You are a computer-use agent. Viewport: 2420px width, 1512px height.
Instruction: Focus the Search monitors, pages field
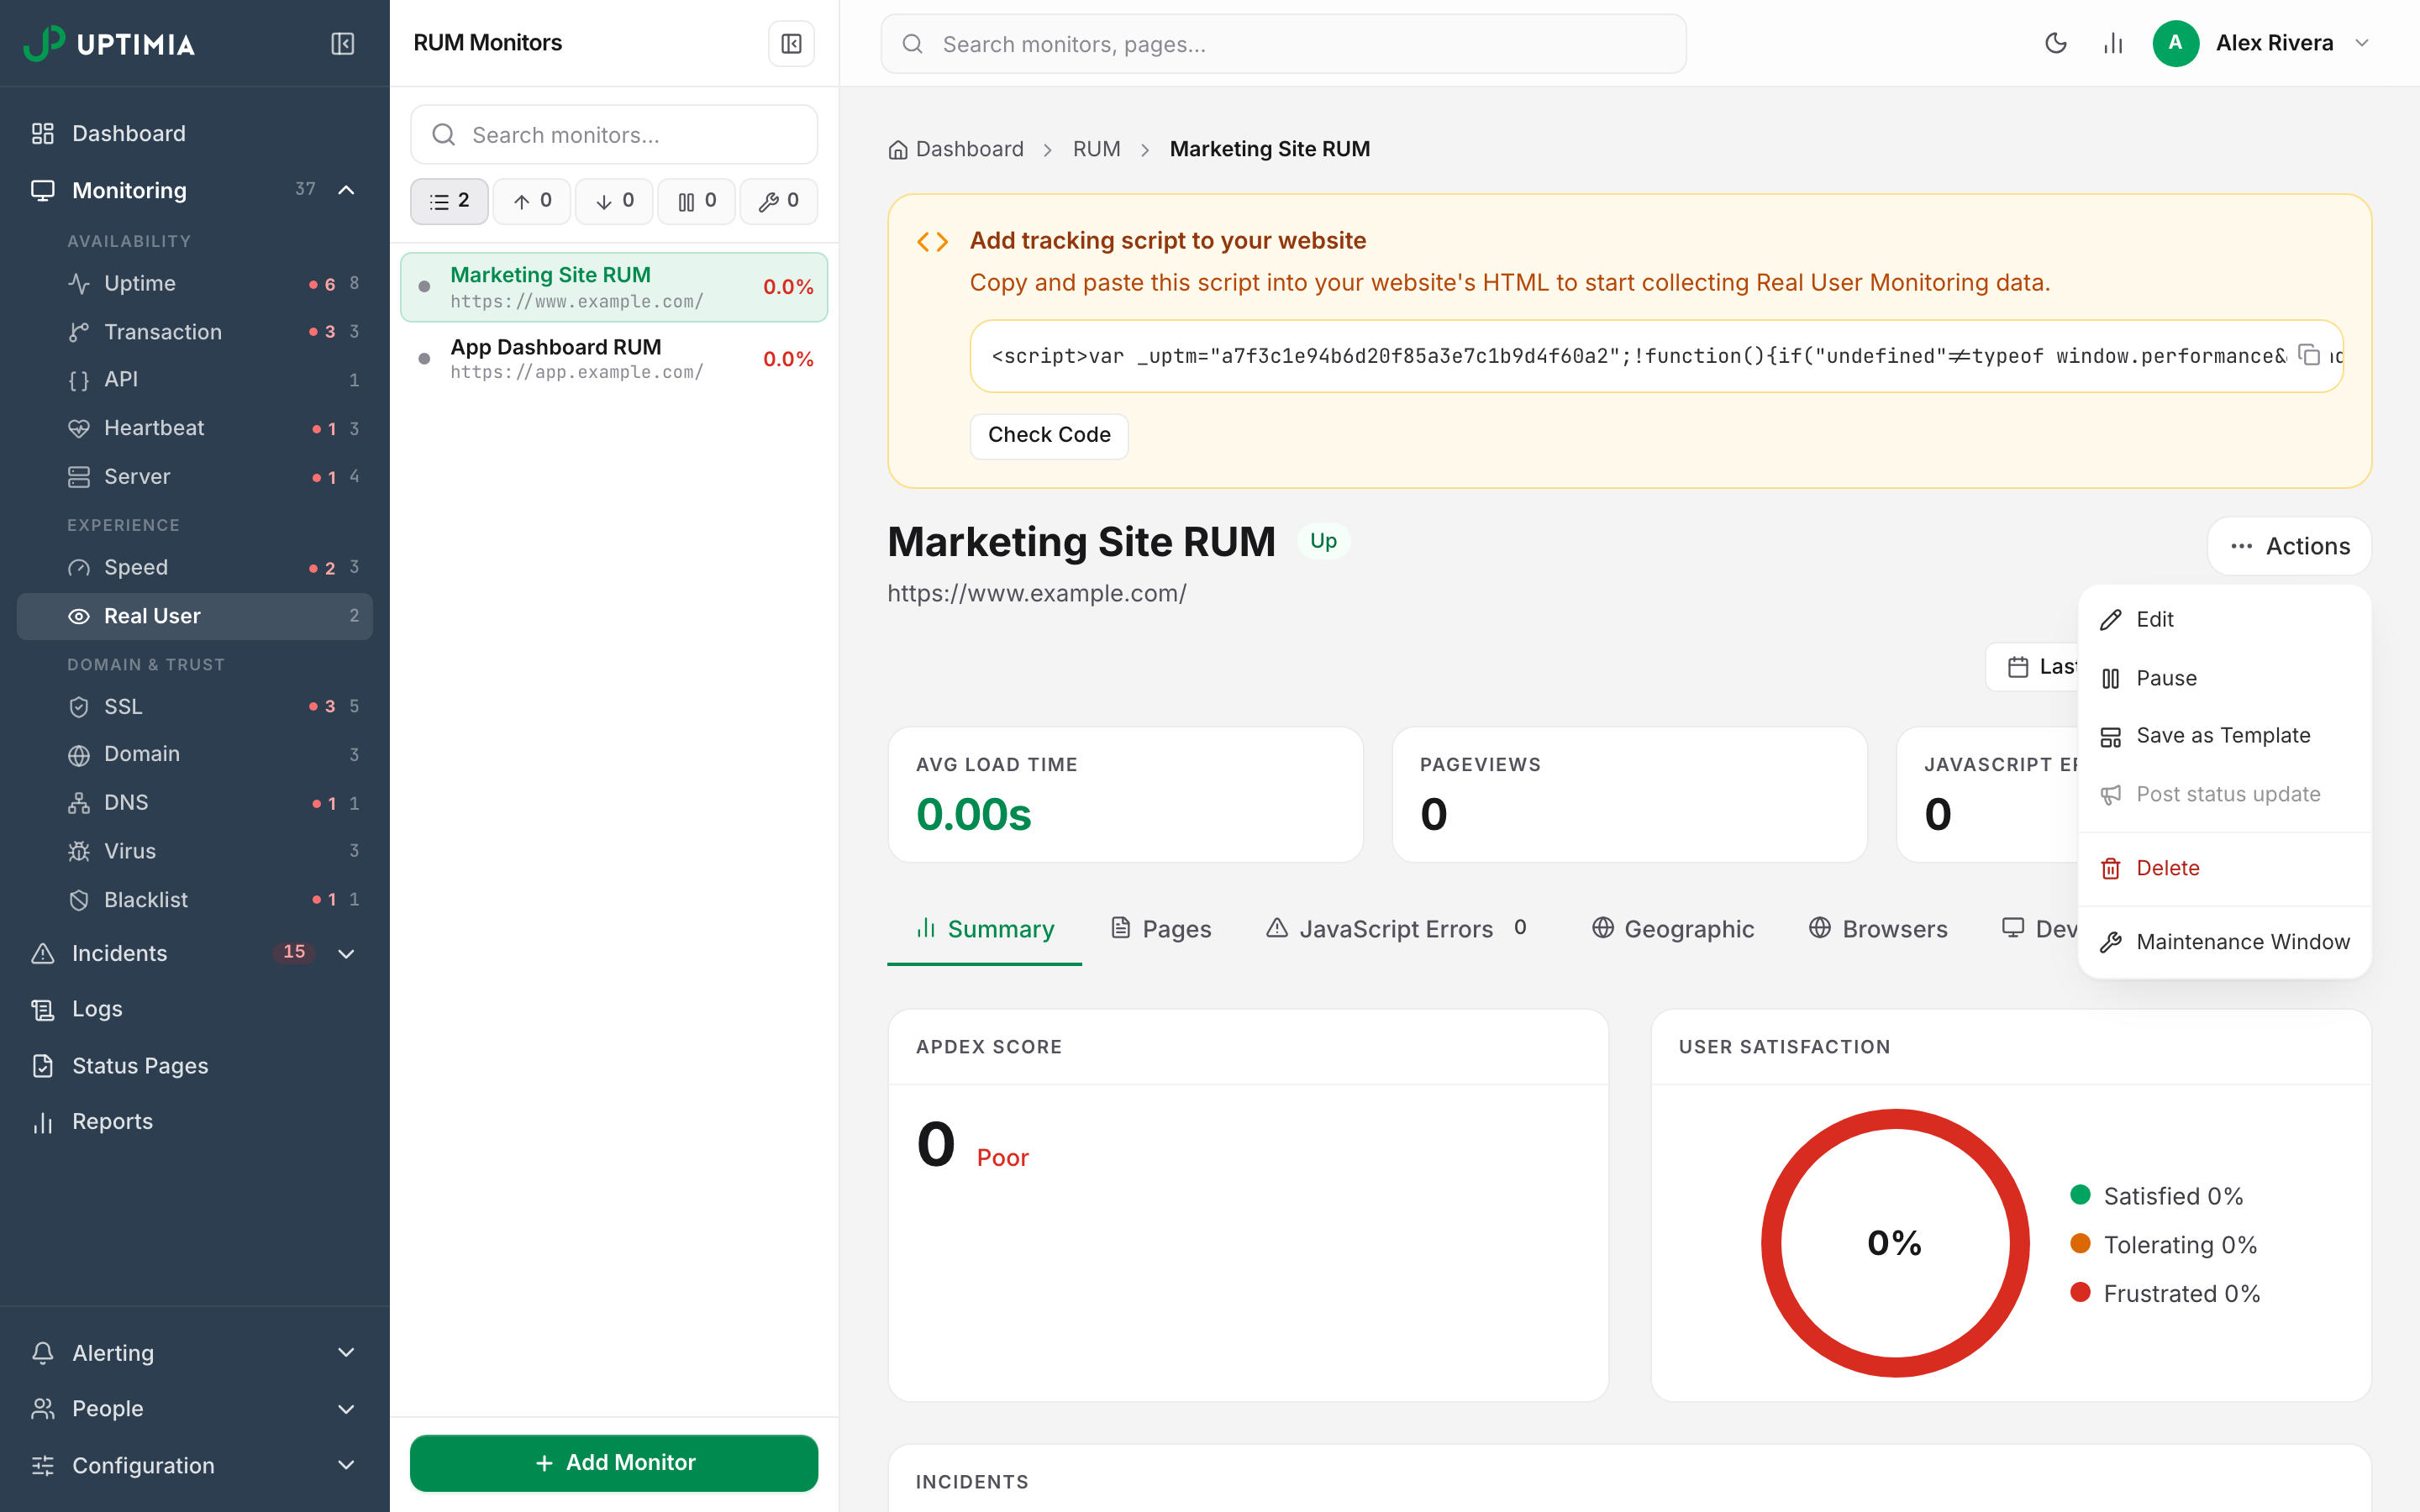(1283, 44)
